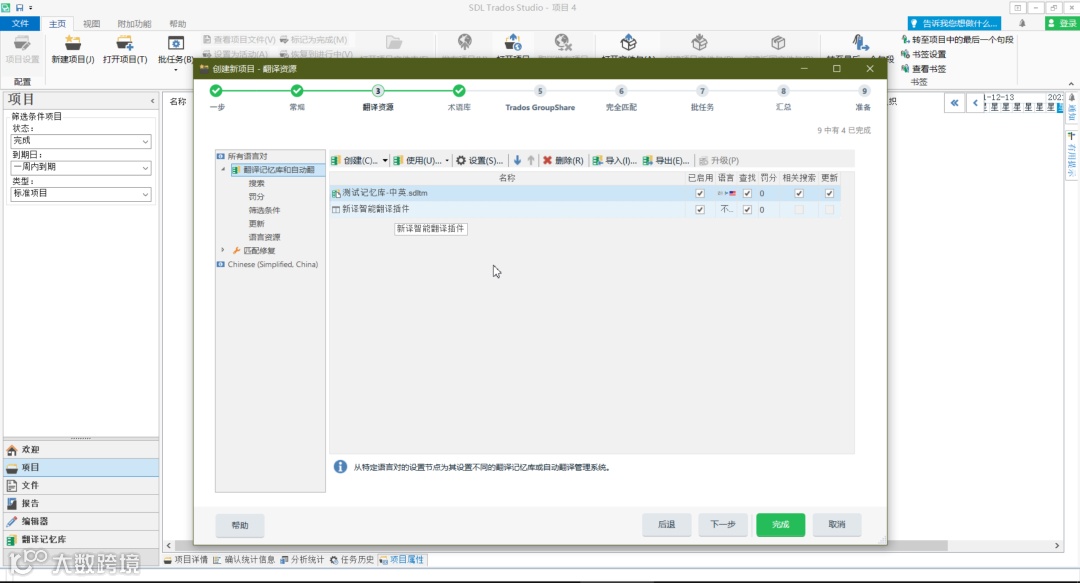Click the double-left arrow in the calendar header
The image size is (1080, 583).
[954, 103]
